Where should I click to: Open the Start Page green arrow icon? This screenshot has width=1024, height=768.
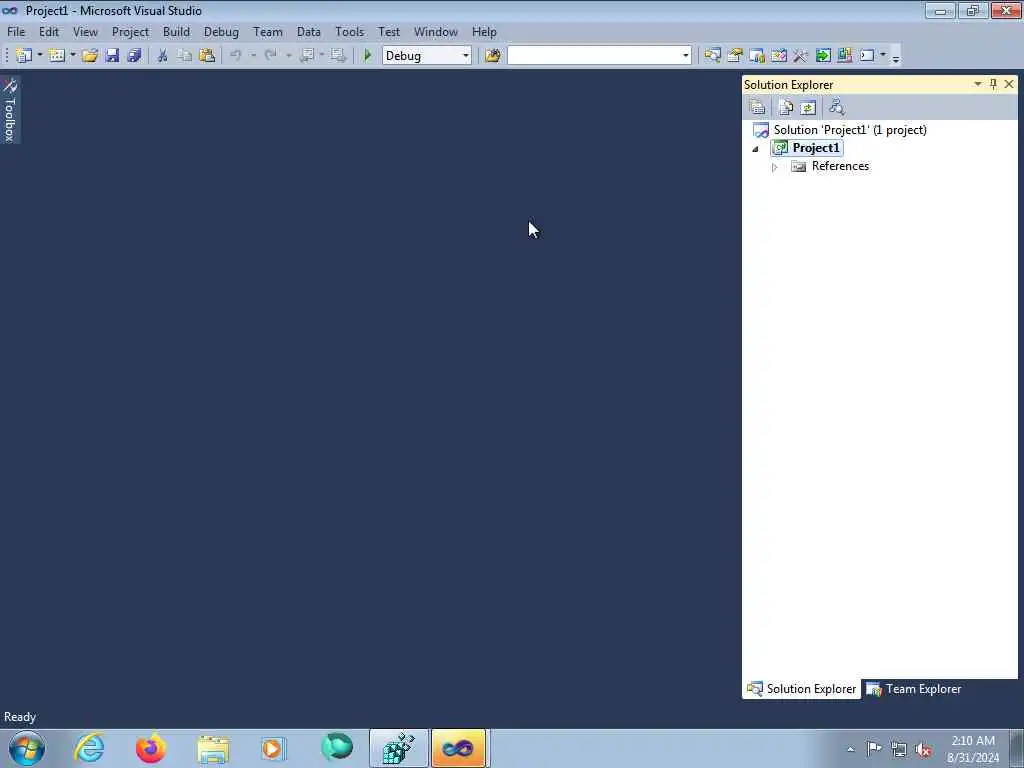[x=823, y=56]
